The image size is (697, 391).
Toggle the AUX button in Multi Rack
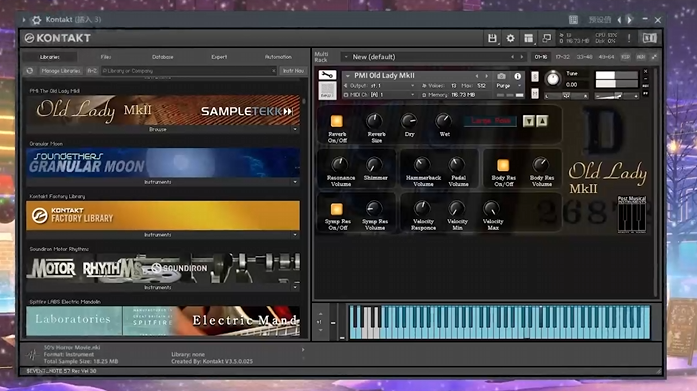tap(641, 57)
